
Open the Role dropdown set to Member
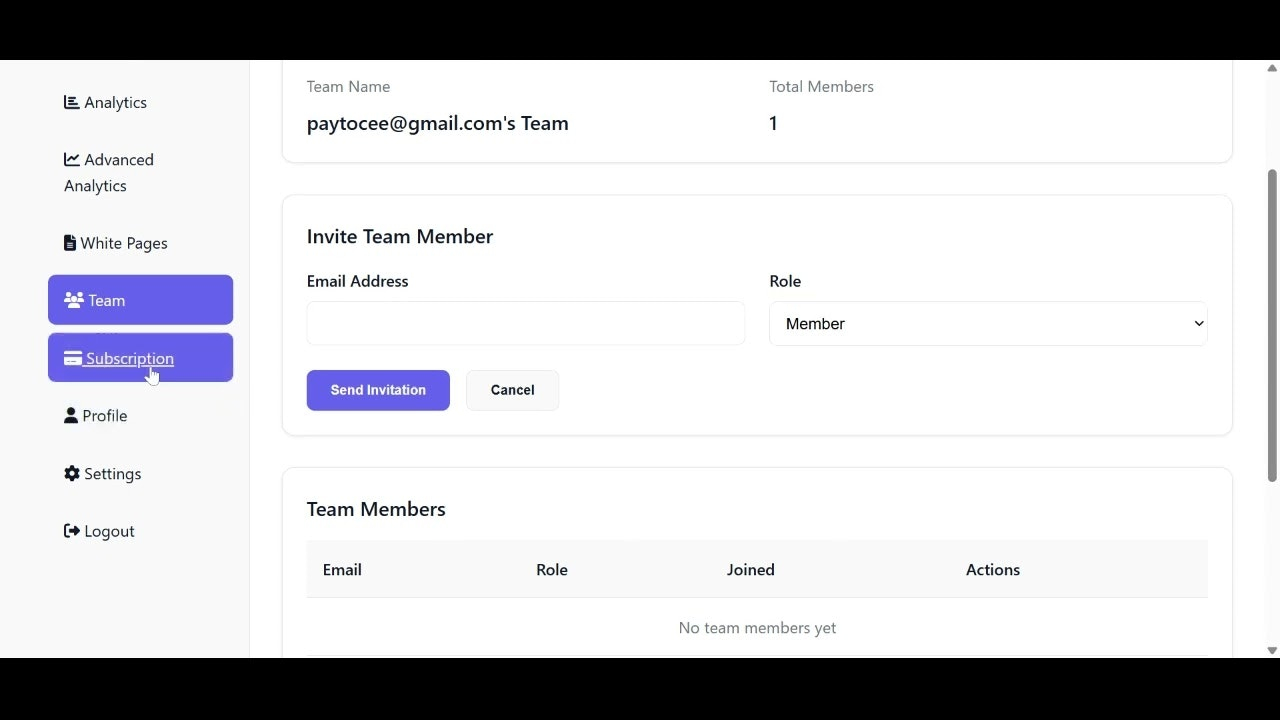(987, 324)
